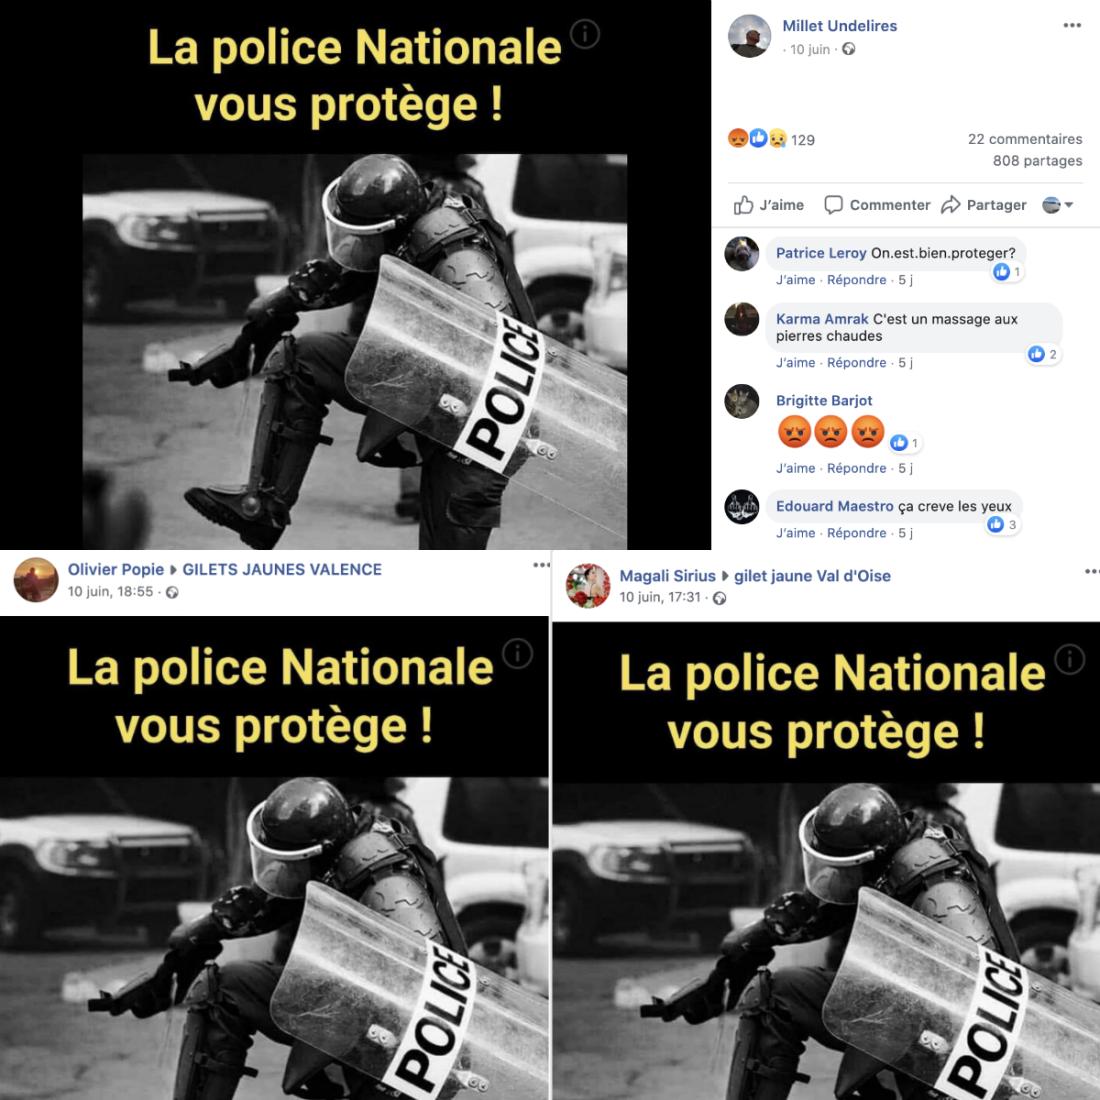Viewport: 1100px width, 1100px height.
Task: Click Répondre under Patrice Leroy's comment
Action: coord(857,280)
